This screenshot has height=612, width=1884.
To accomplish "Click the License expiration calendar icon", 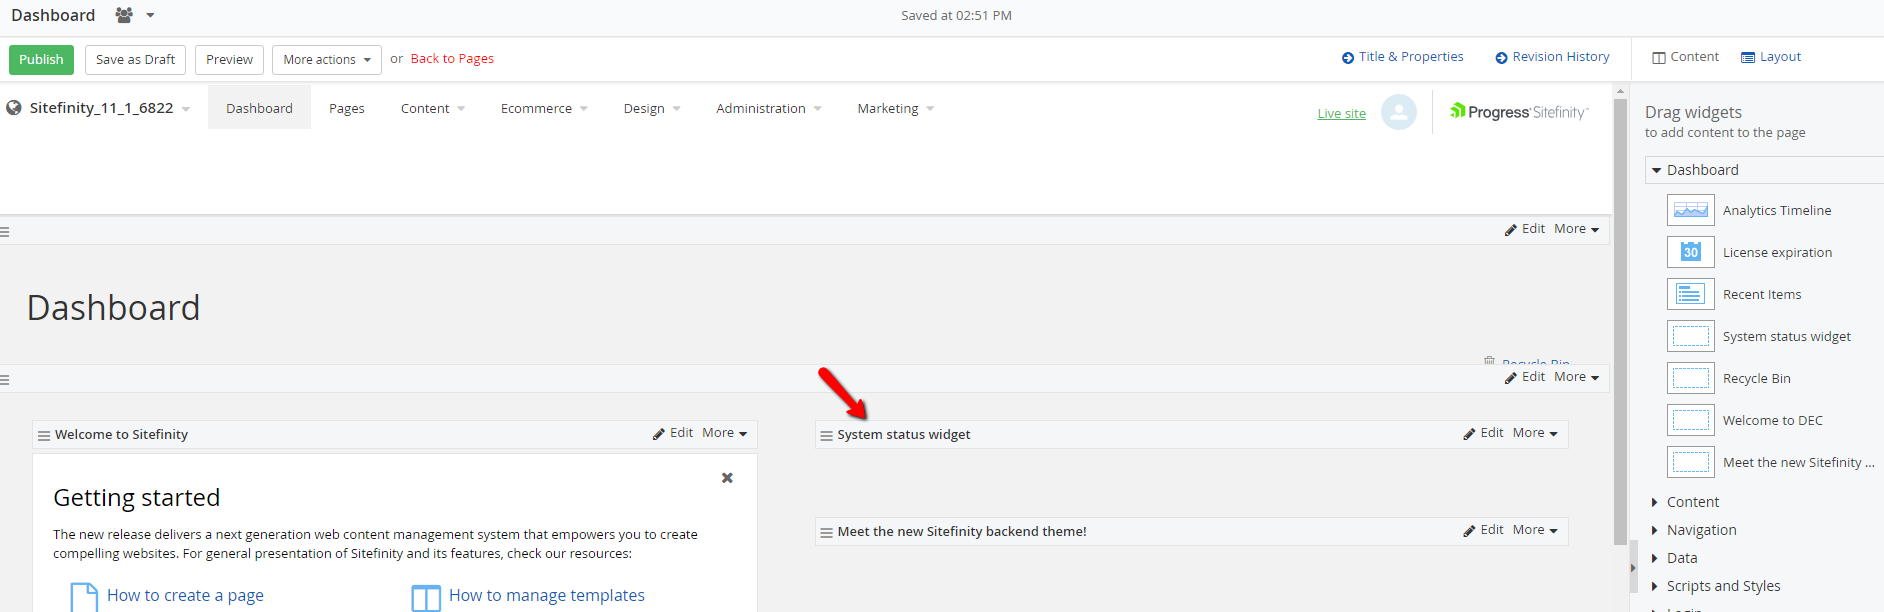I will point(1690,252).
